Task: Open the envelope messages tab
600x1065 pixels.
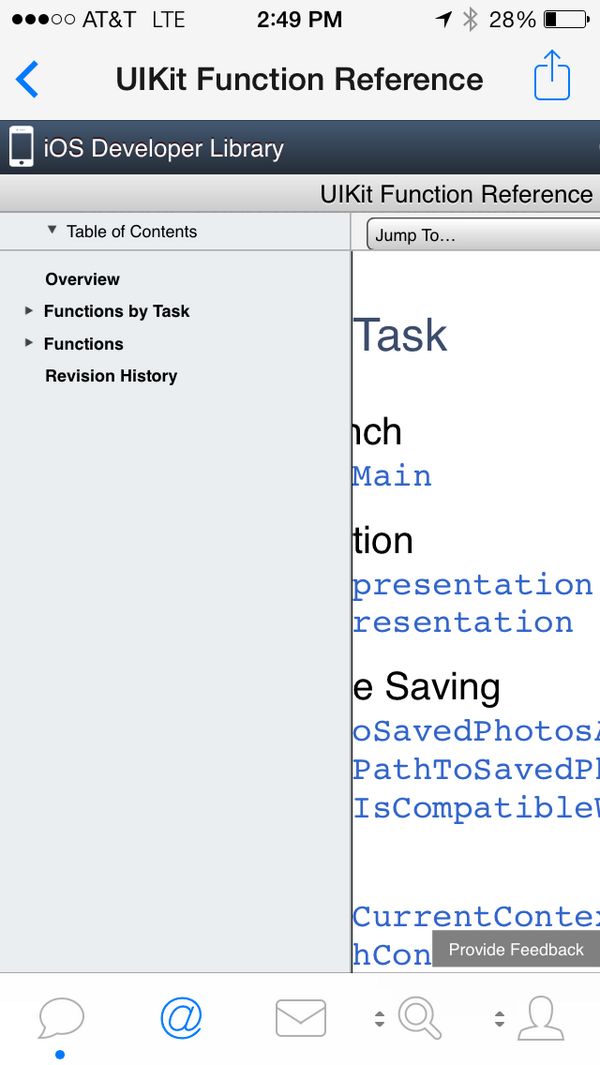Action: (300, 1018)
